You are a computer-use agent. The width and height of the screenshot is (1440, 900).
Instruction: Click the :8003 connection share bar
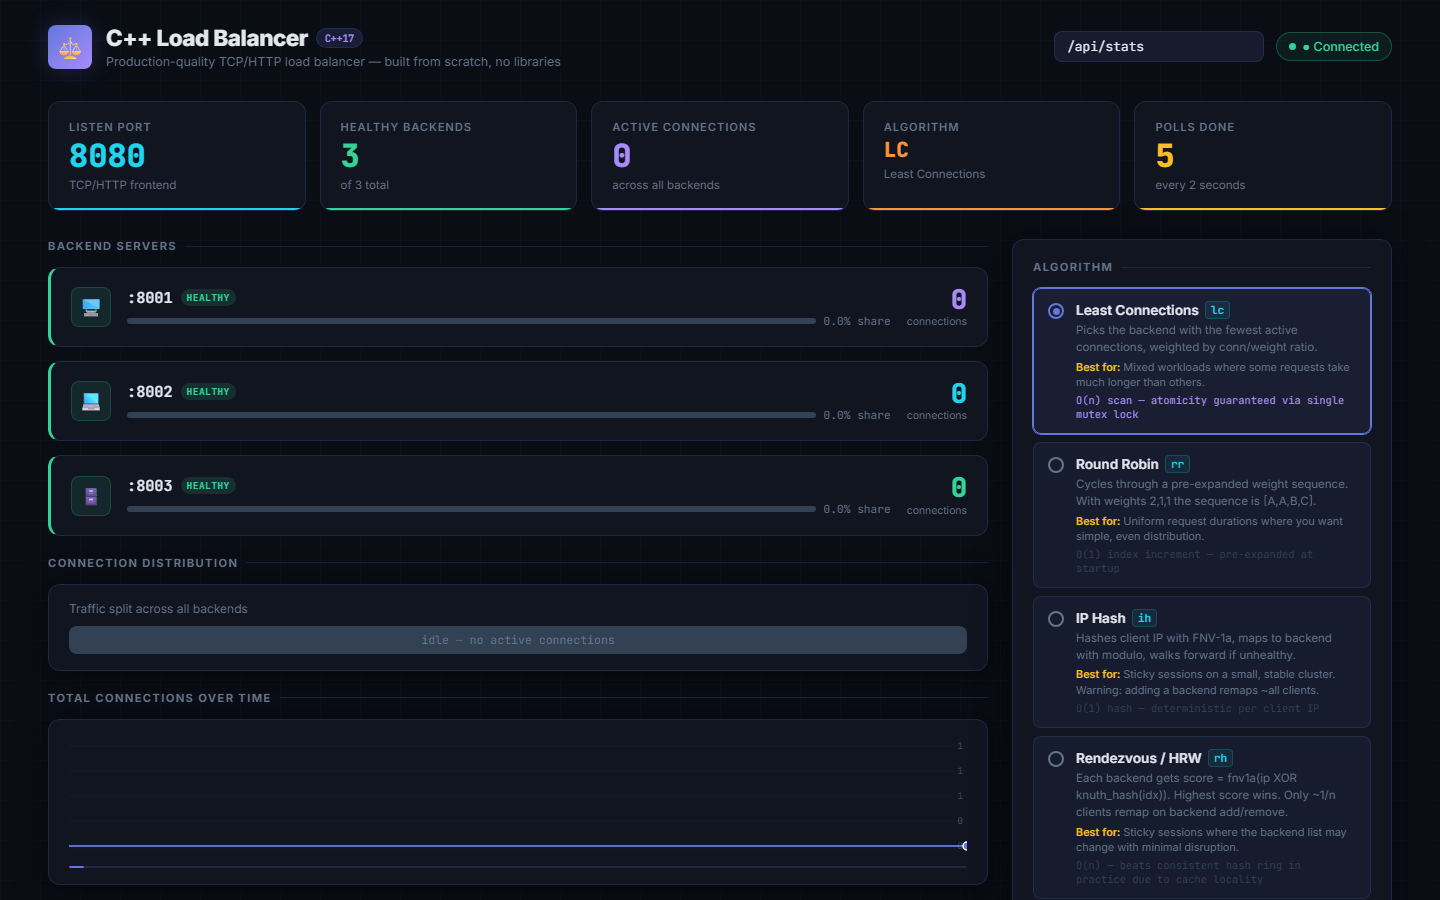[471, 509]
